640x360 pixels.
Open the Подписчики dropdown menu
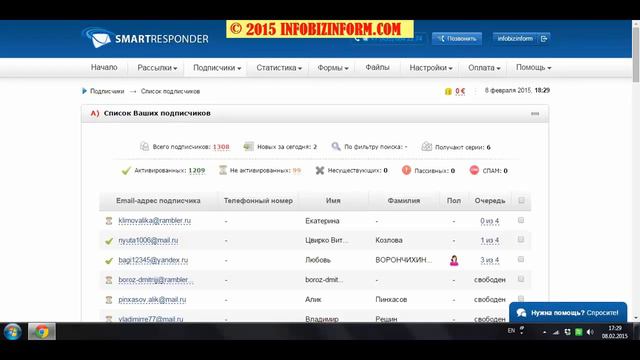coord(217,68)
